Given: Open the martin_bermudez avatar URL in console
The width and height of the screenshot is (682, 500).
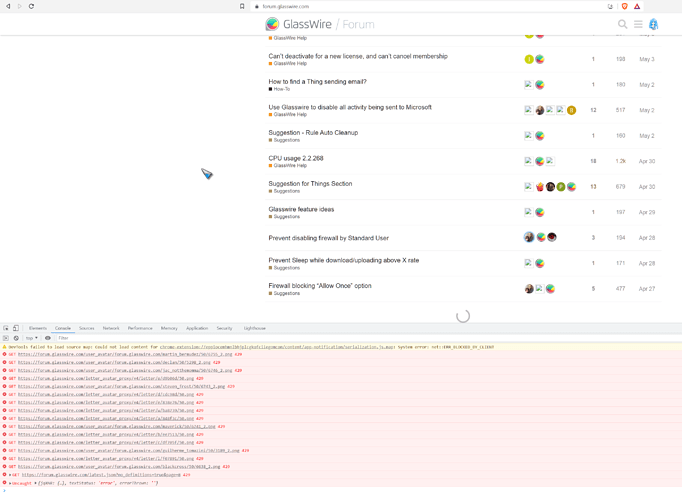Looking at the screenshot, I should coord(125,354).
